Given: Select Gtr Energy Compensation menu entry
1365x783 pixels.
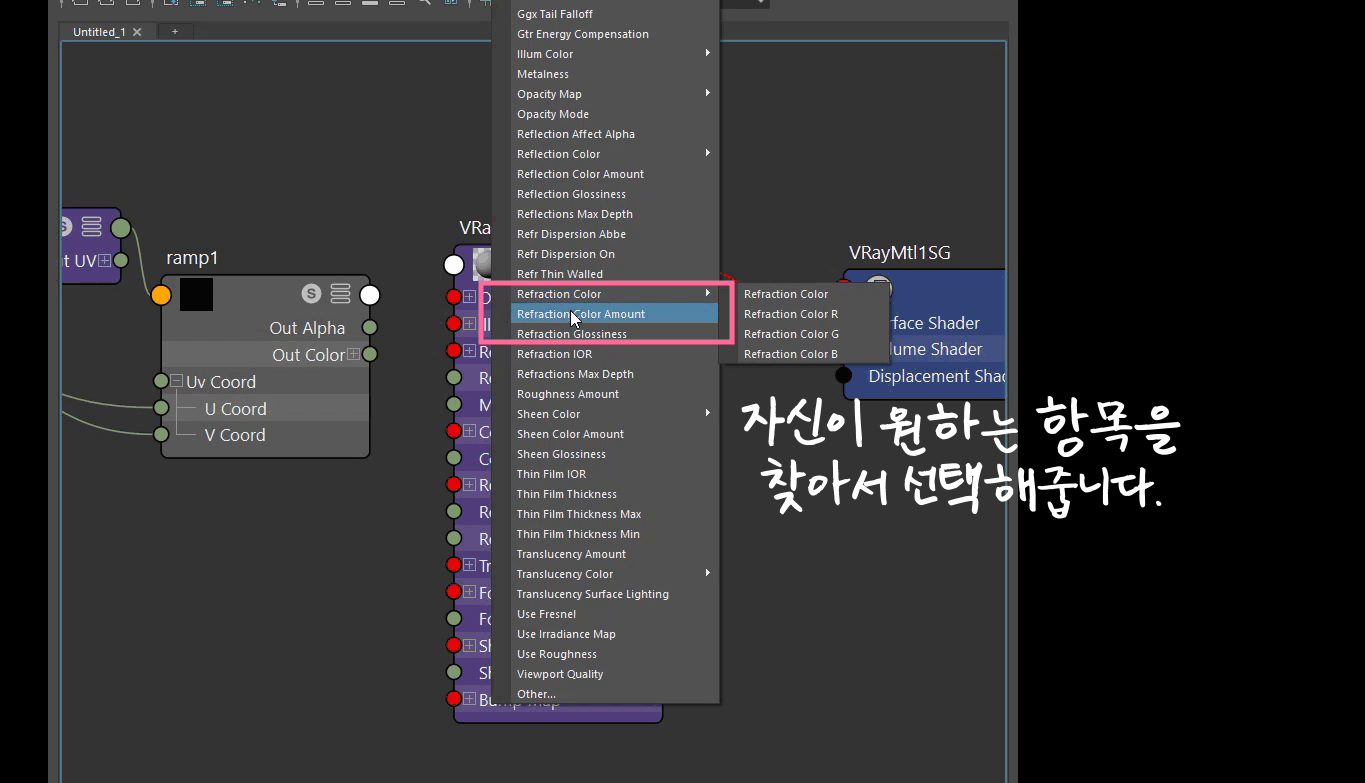Looking at the screenshot, I should pyautogui.click(x=615, y=34).
